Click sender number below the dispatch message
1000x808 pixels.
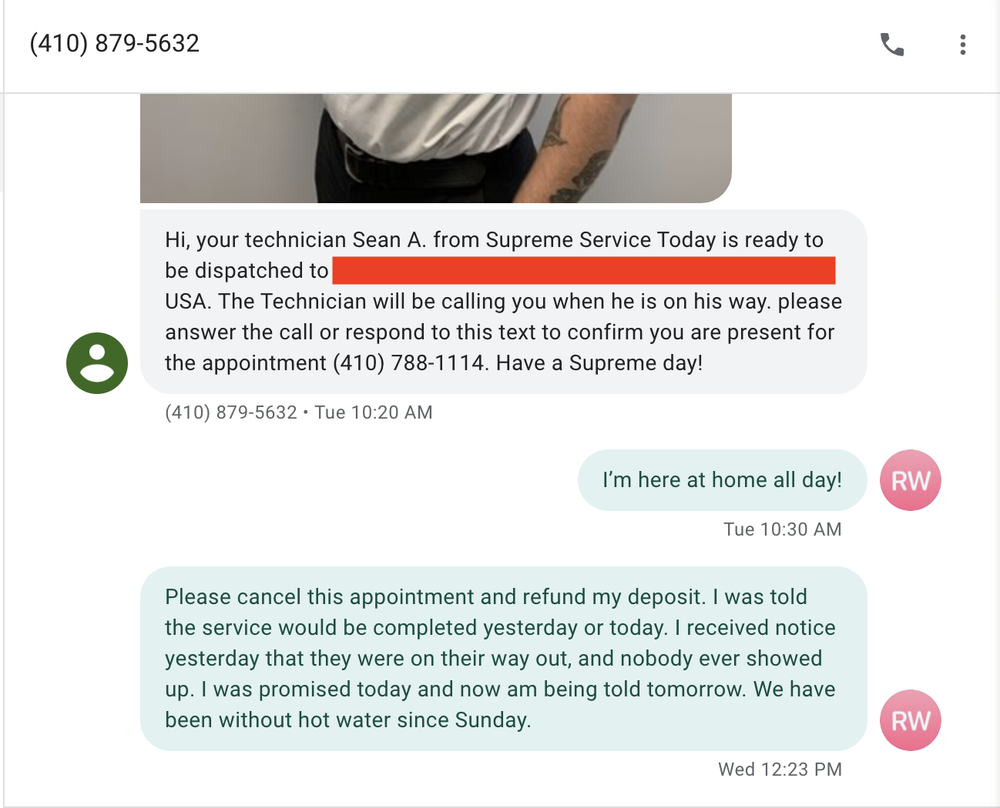coord(231,412)
